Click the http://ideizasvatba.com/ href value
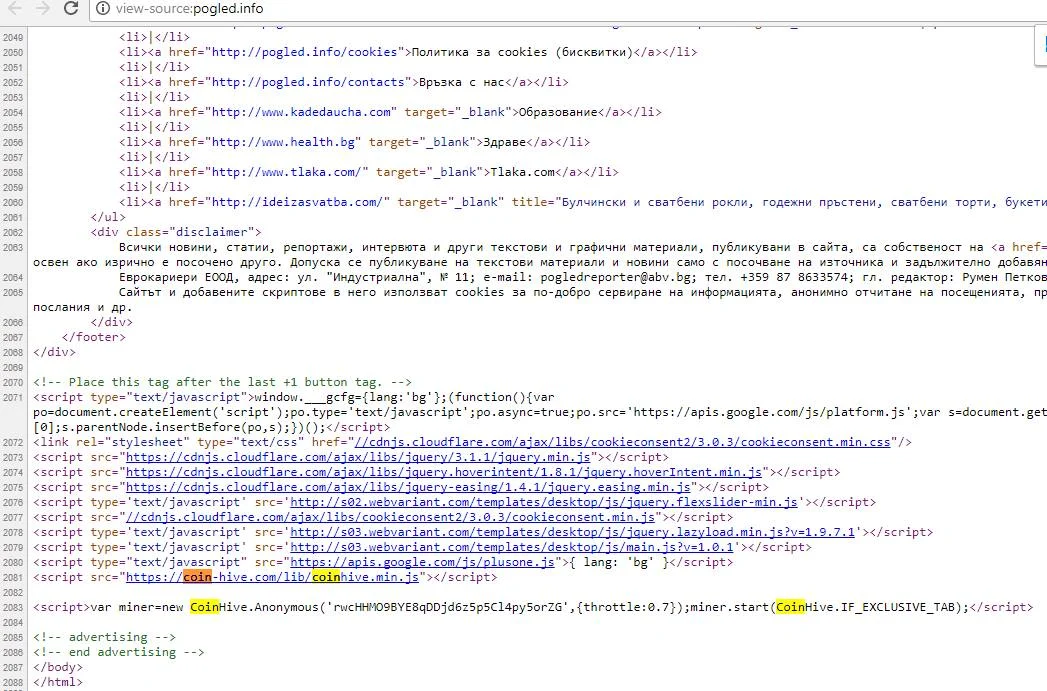 point(297,202)
